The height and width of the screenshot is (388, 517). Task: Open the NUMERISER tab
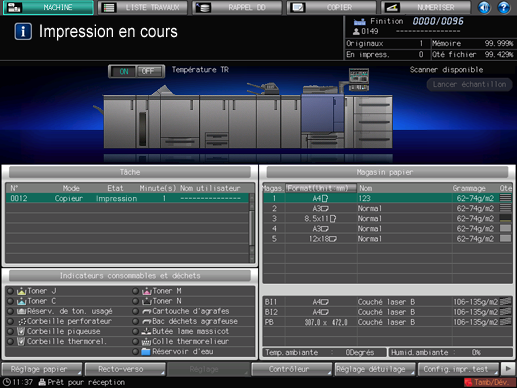(426, 7)
